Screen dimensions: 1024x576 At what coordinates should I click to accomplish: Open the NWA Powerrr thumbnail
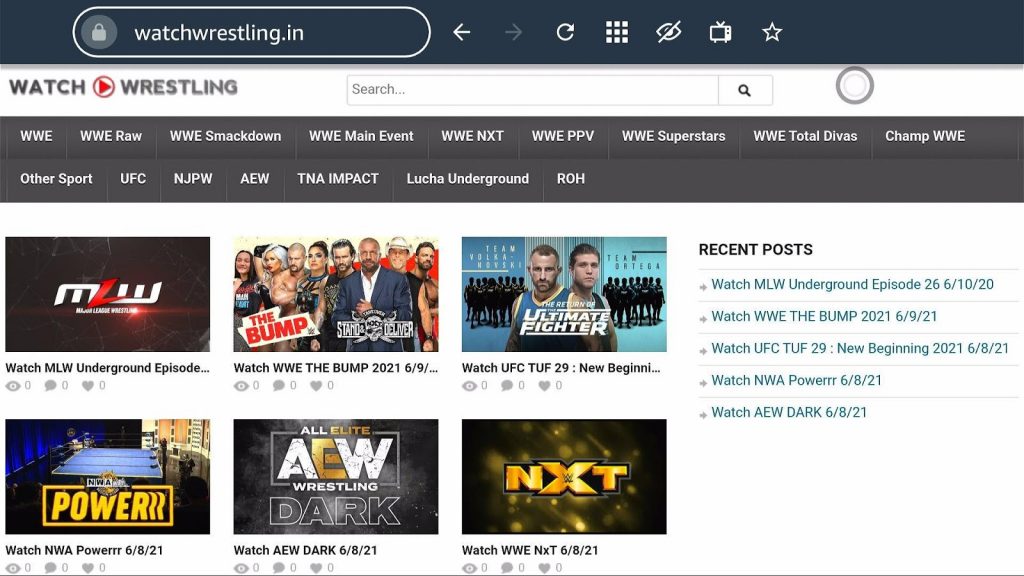pyautogui.click(x=108, y=477)
